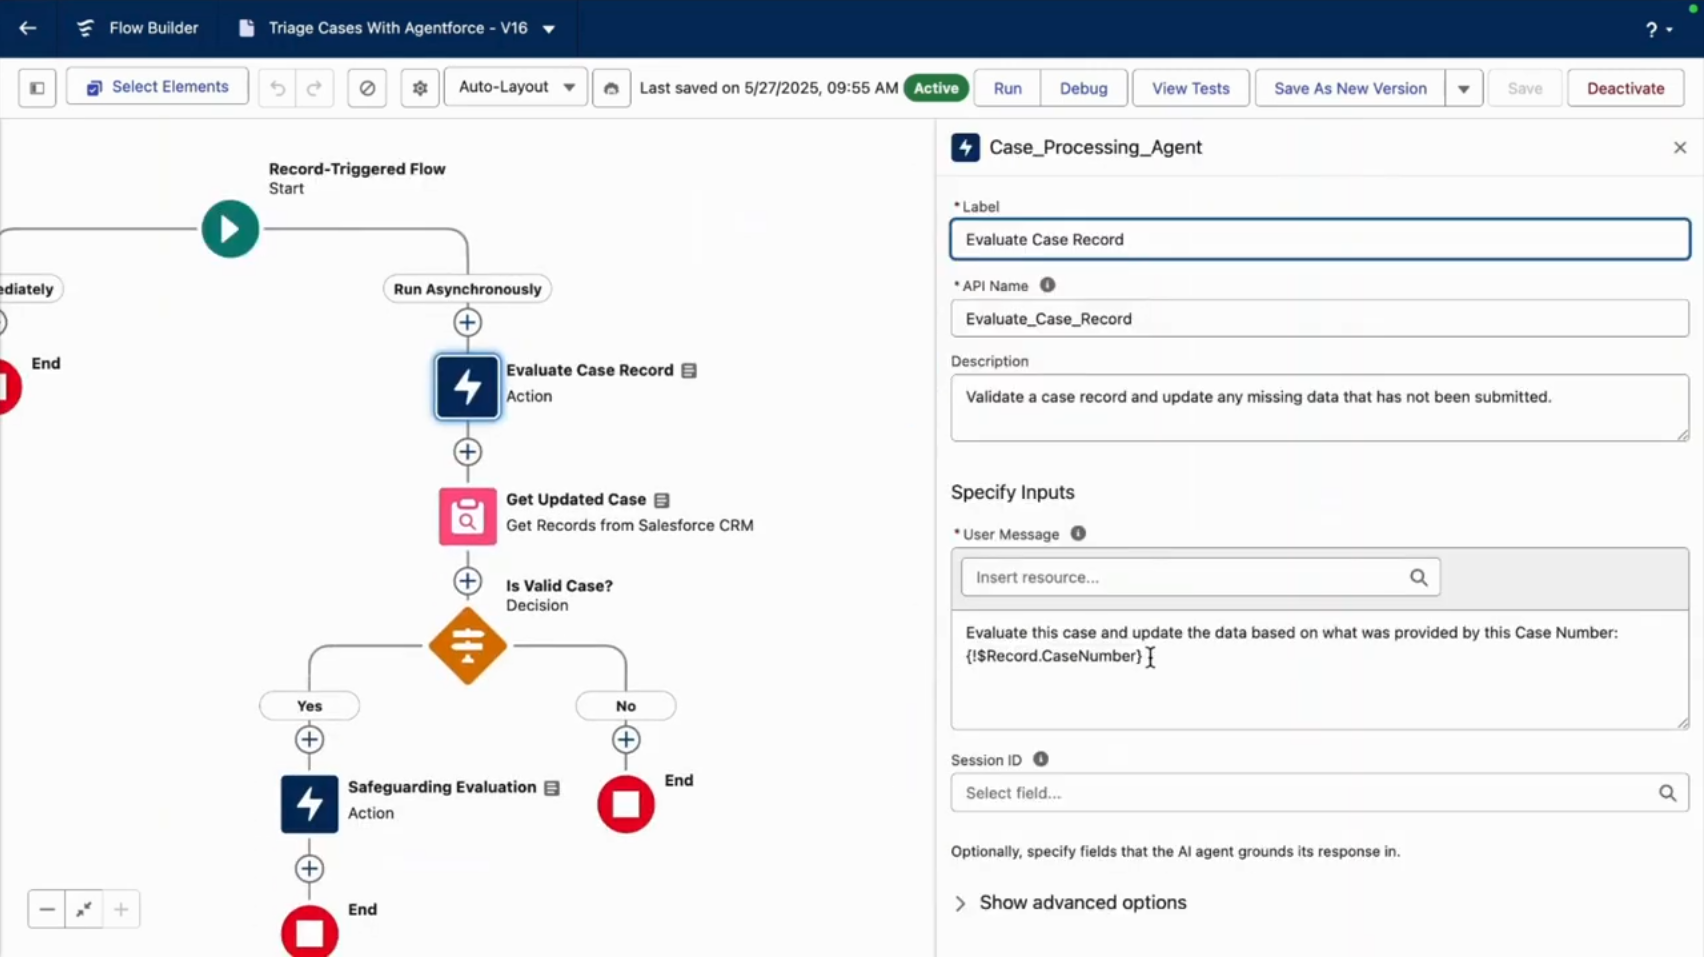Click the fit-to-view canvas icon
1704x957 pixels.
pyautogui.click(x=84, y=909)
